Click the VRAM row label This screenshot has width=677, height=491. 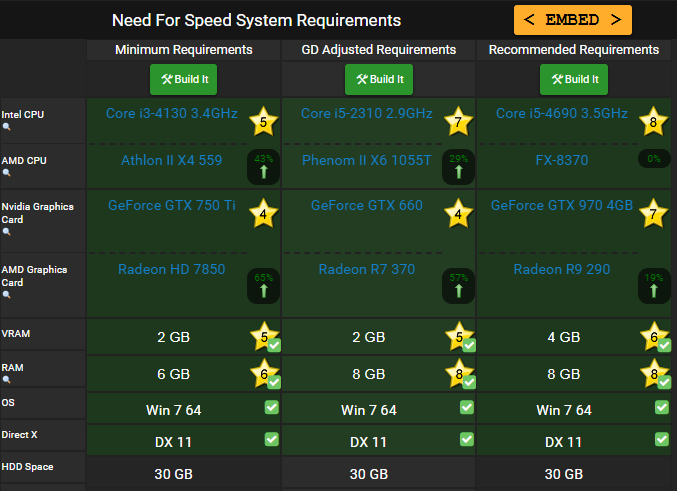click(x=16, y=334)
